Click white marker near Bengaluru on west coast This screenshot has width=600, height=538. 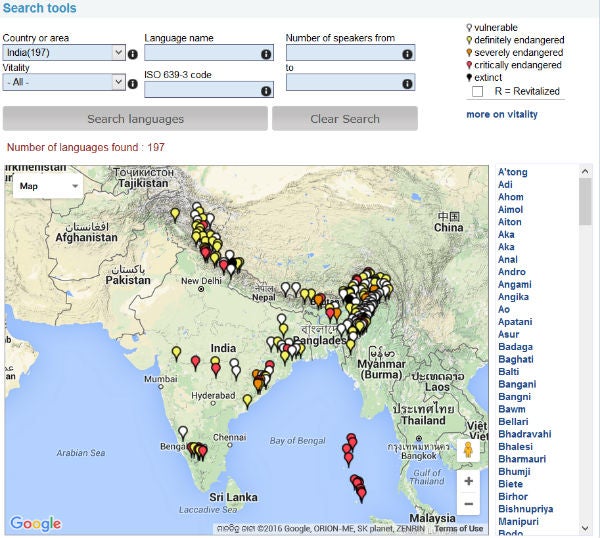click(183, 433)
